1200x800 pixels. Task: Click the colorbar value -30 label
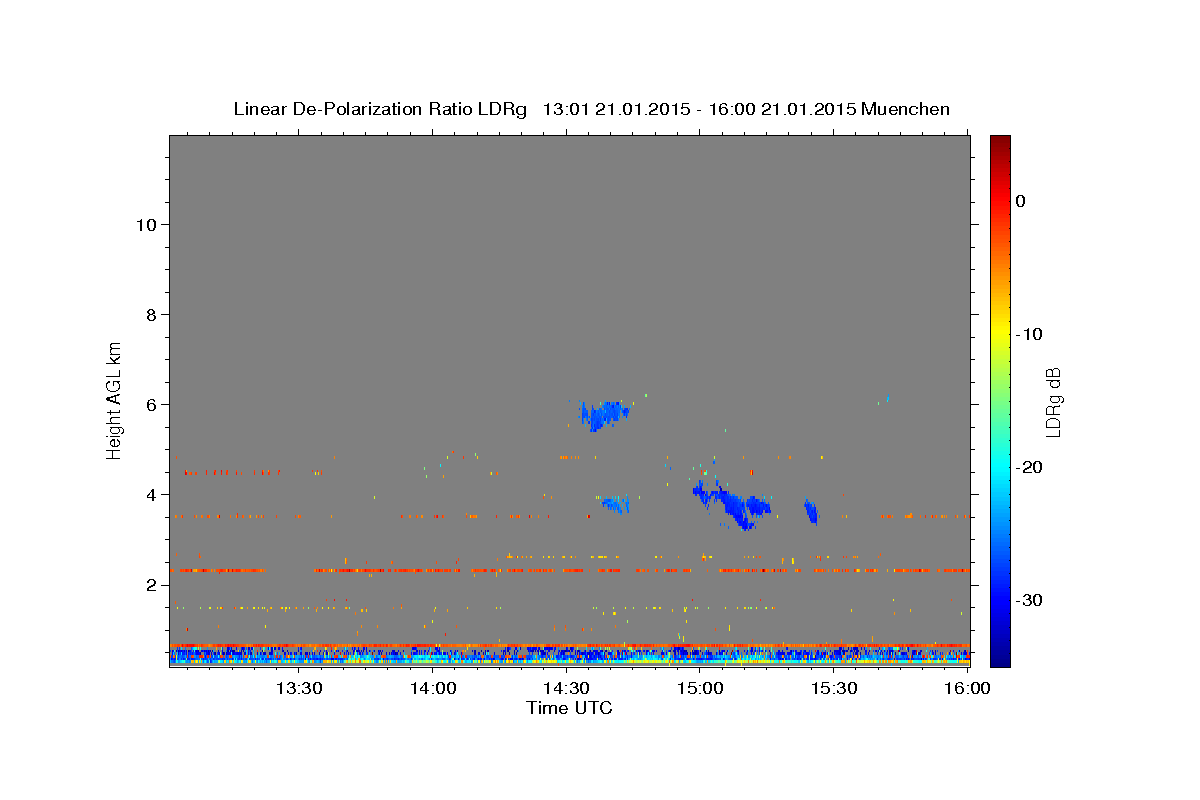coord(1030,600)
